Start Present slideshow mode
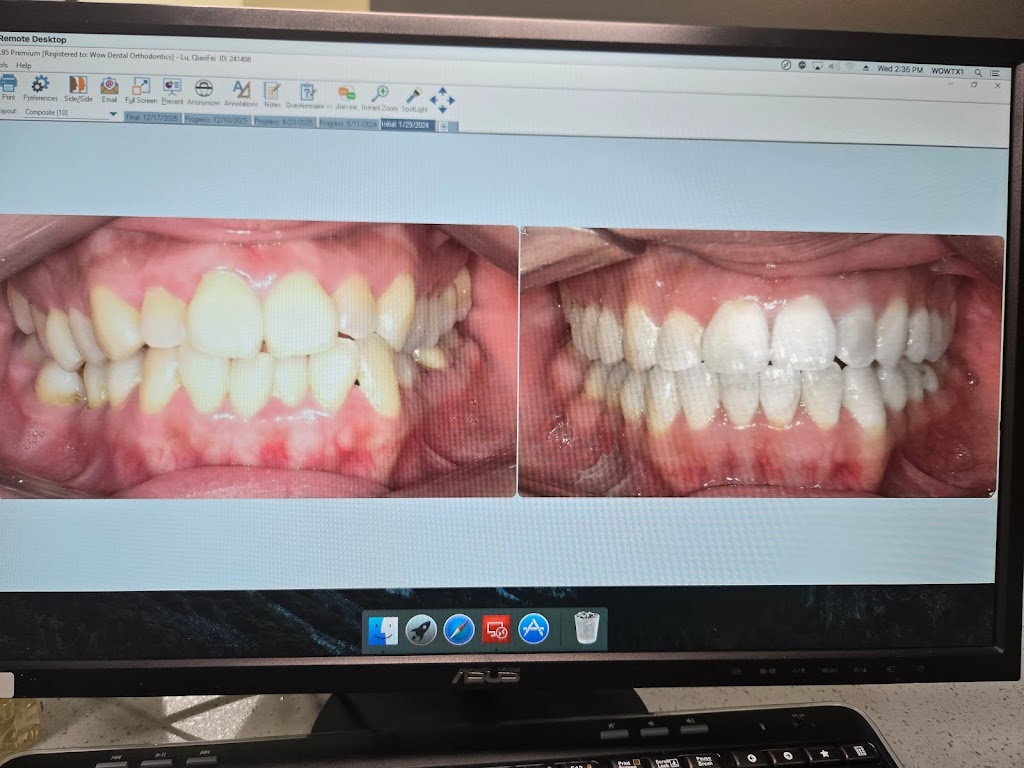Screen dimensions: 1024x768 (172, 91)
